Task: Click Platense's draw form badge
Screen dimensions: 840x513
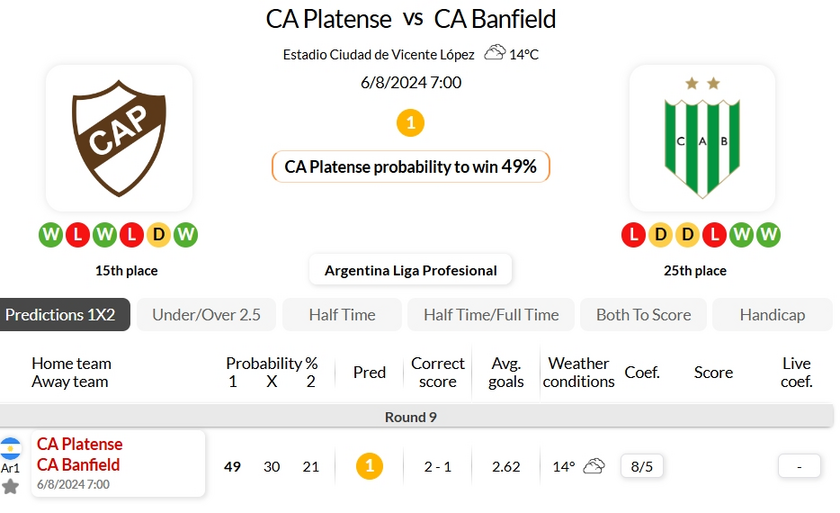Action: [158, 235]
